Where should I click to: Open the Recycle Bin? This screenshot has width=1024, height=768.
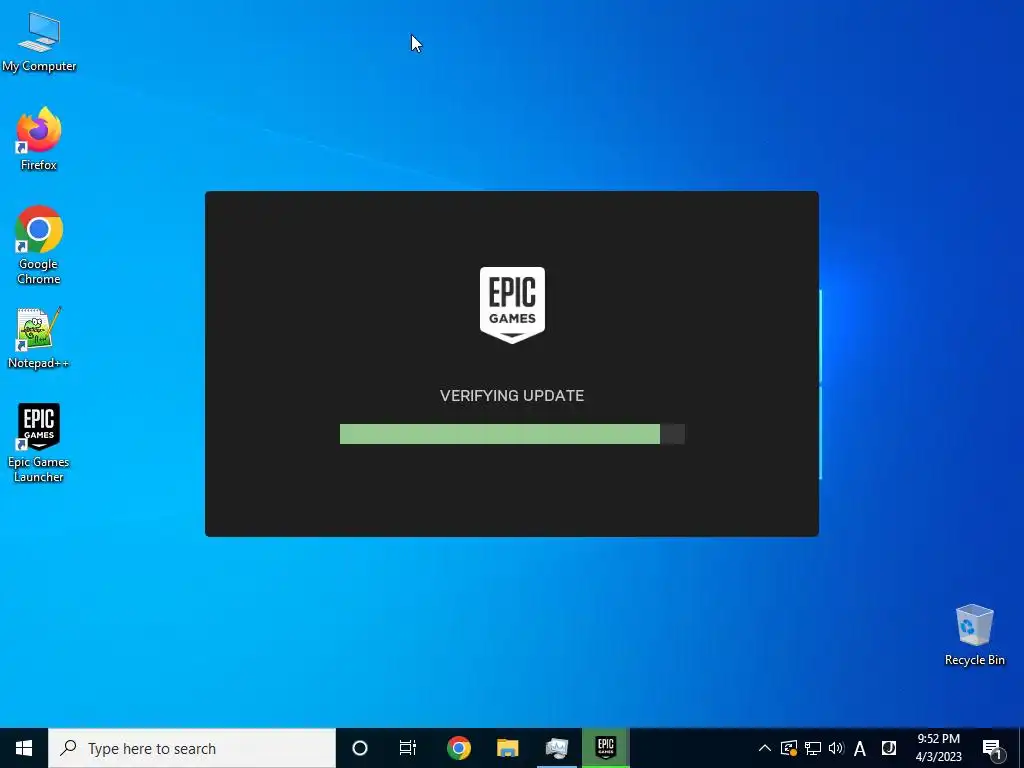click(974, 635)
